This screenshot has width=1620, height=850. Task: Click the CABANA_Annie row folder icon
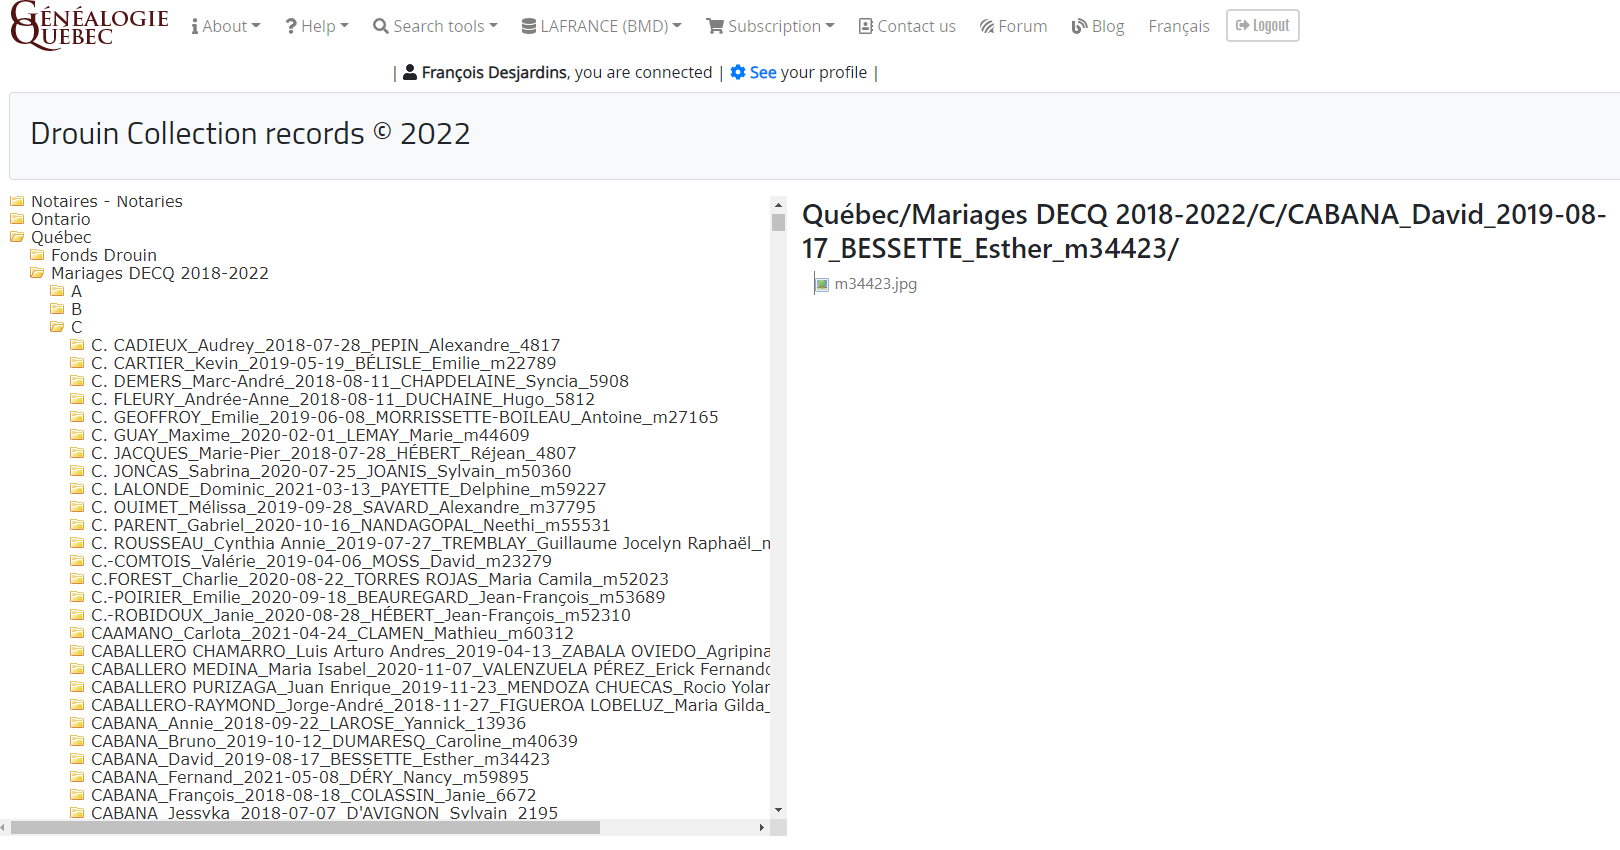77,723
